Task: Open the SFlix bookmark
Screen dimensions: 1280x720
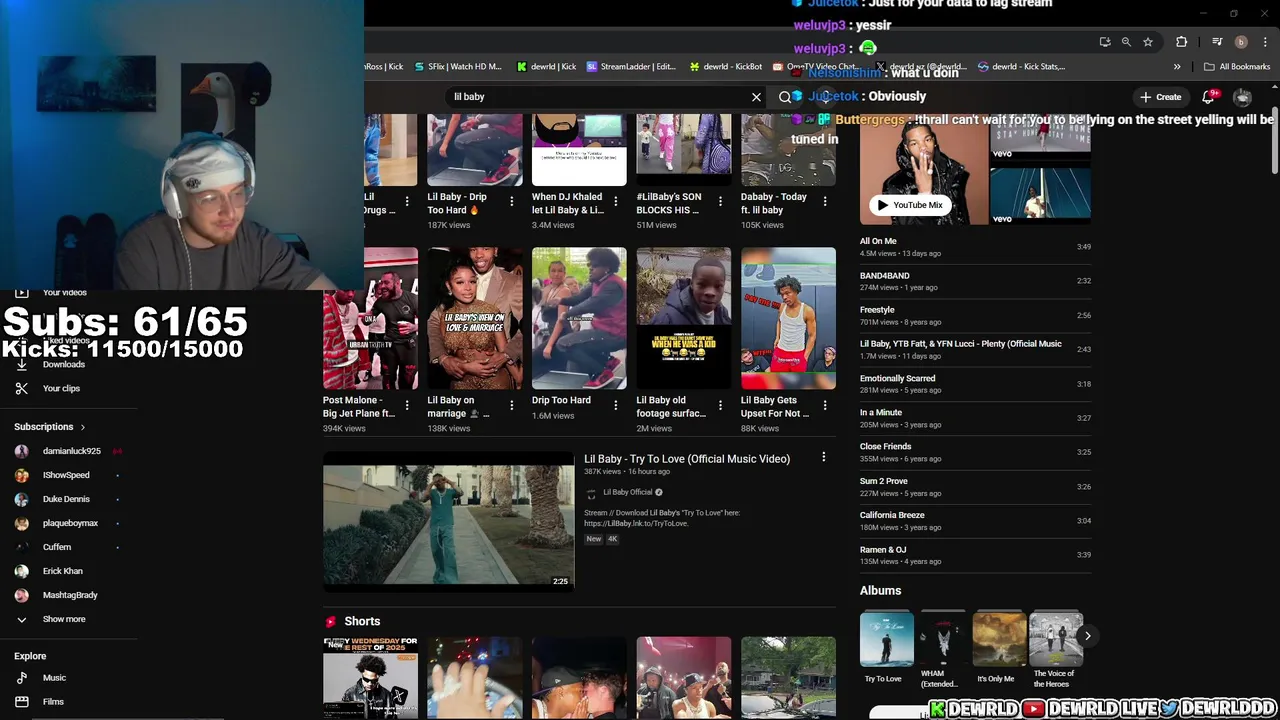Action: point(456,67)
